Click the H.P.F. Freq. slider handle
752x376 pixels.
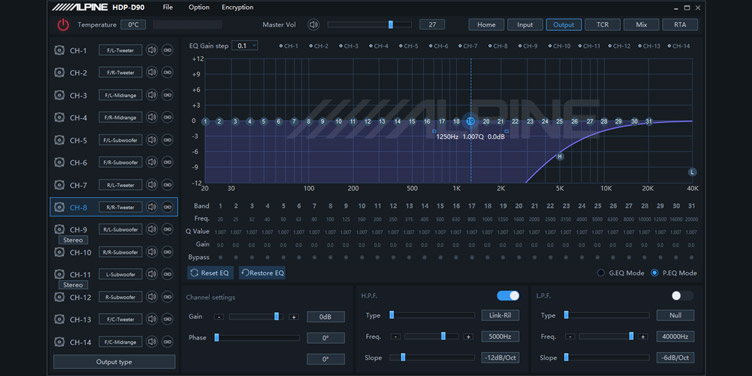443,336
